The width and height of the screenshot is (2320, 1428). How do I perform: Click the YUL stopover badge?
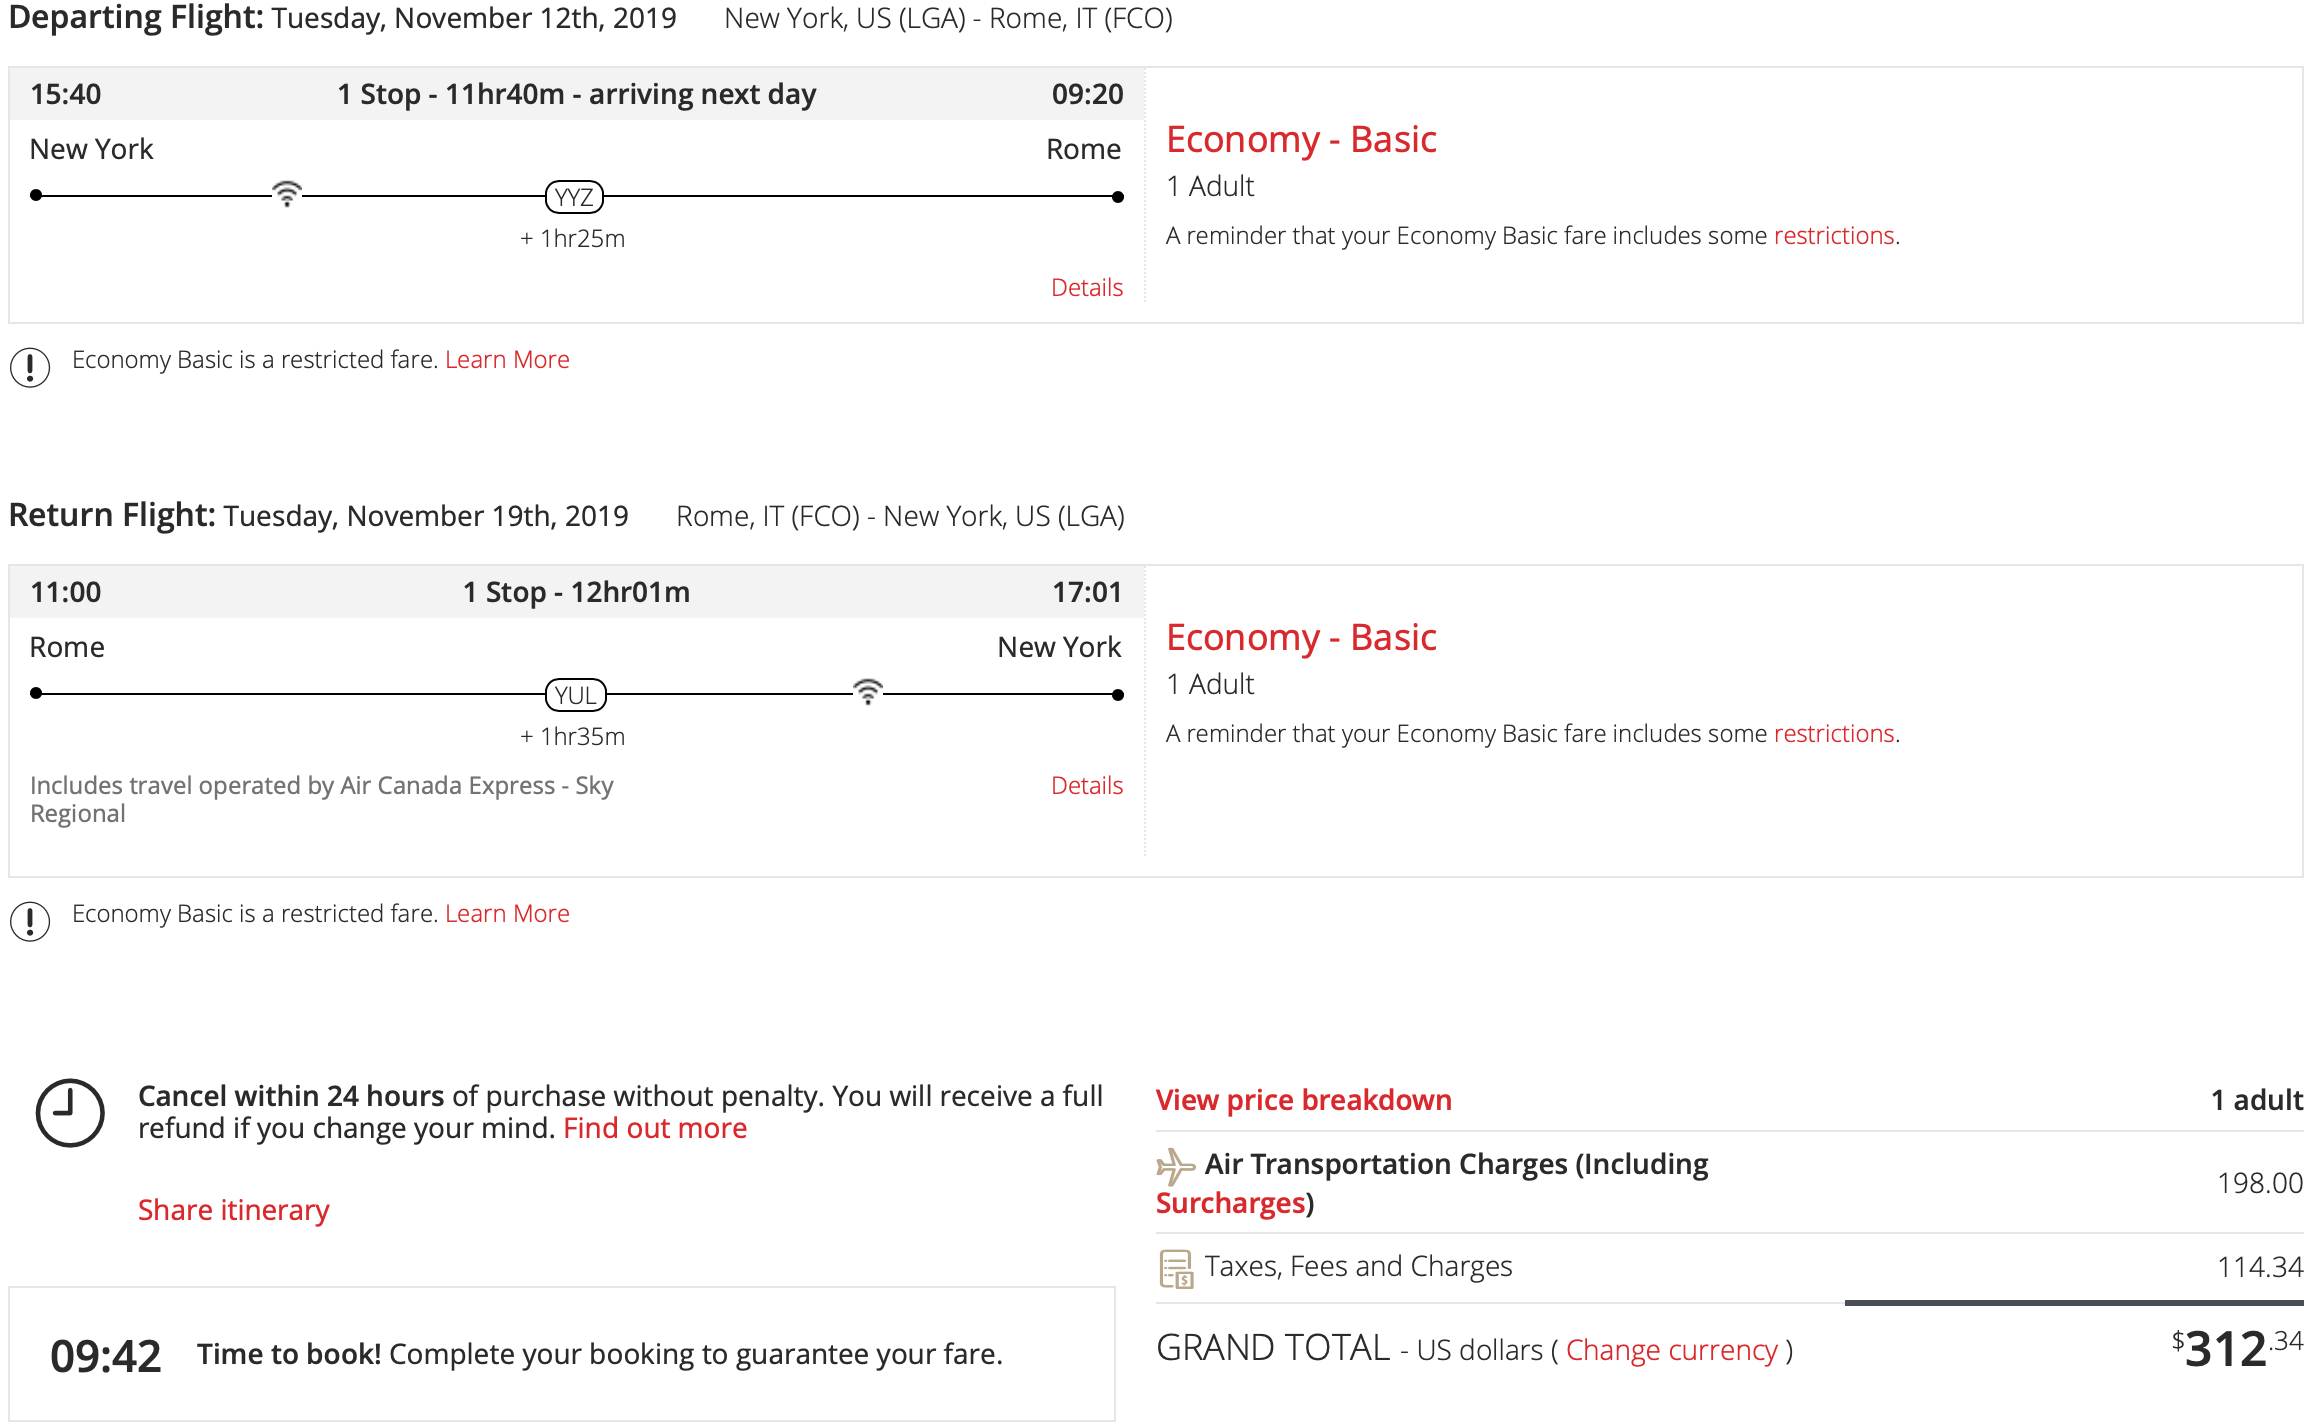coord(575,695)
